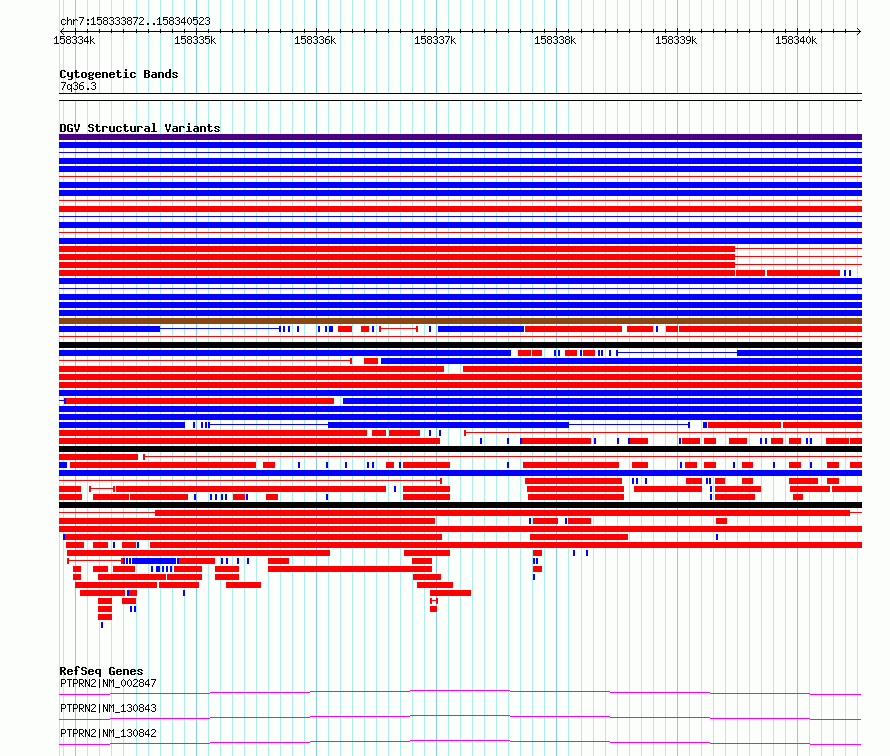Open the DGV Structural Variants track title

140,128
